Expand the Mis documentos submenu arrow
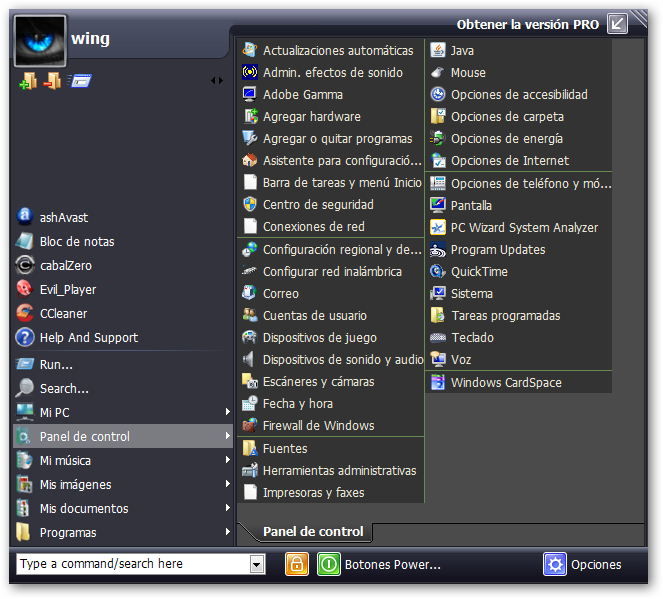Screen dimensions: 663x599 pyautogui.click(x=228, y=508)
